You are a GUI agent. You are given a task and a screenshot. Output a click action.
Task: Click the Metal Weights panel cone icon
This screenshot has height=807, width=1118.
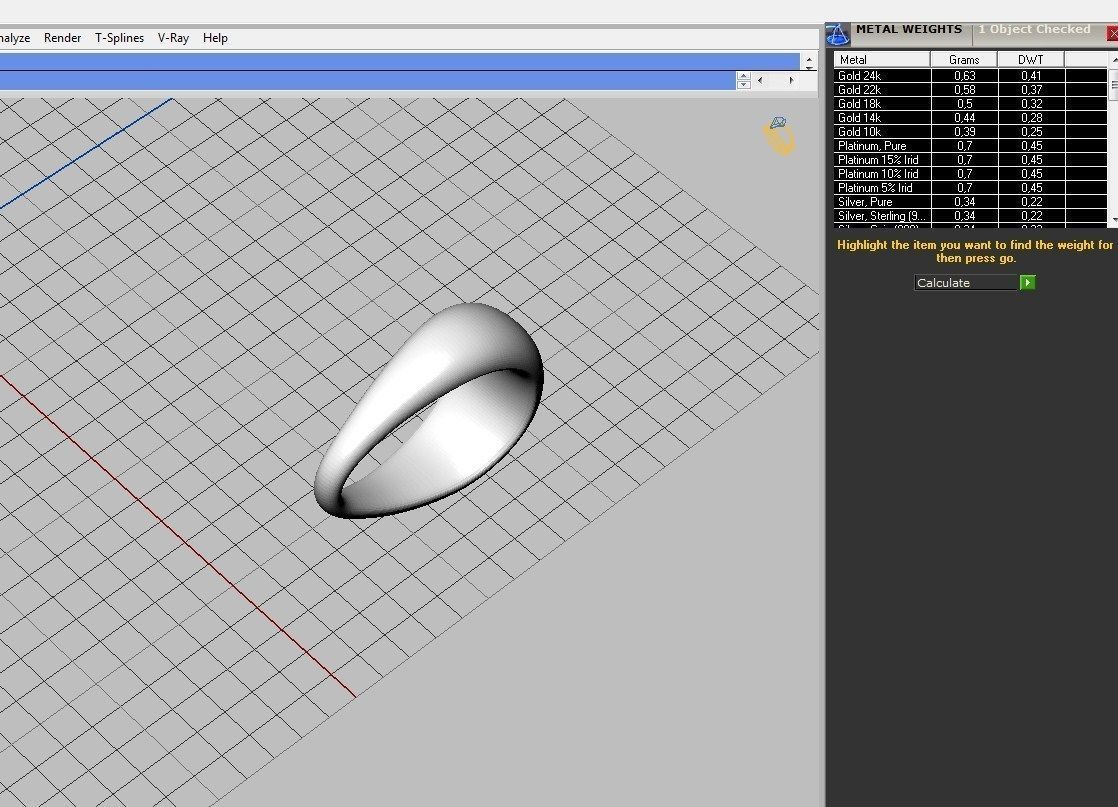click(x=838, y=34)
